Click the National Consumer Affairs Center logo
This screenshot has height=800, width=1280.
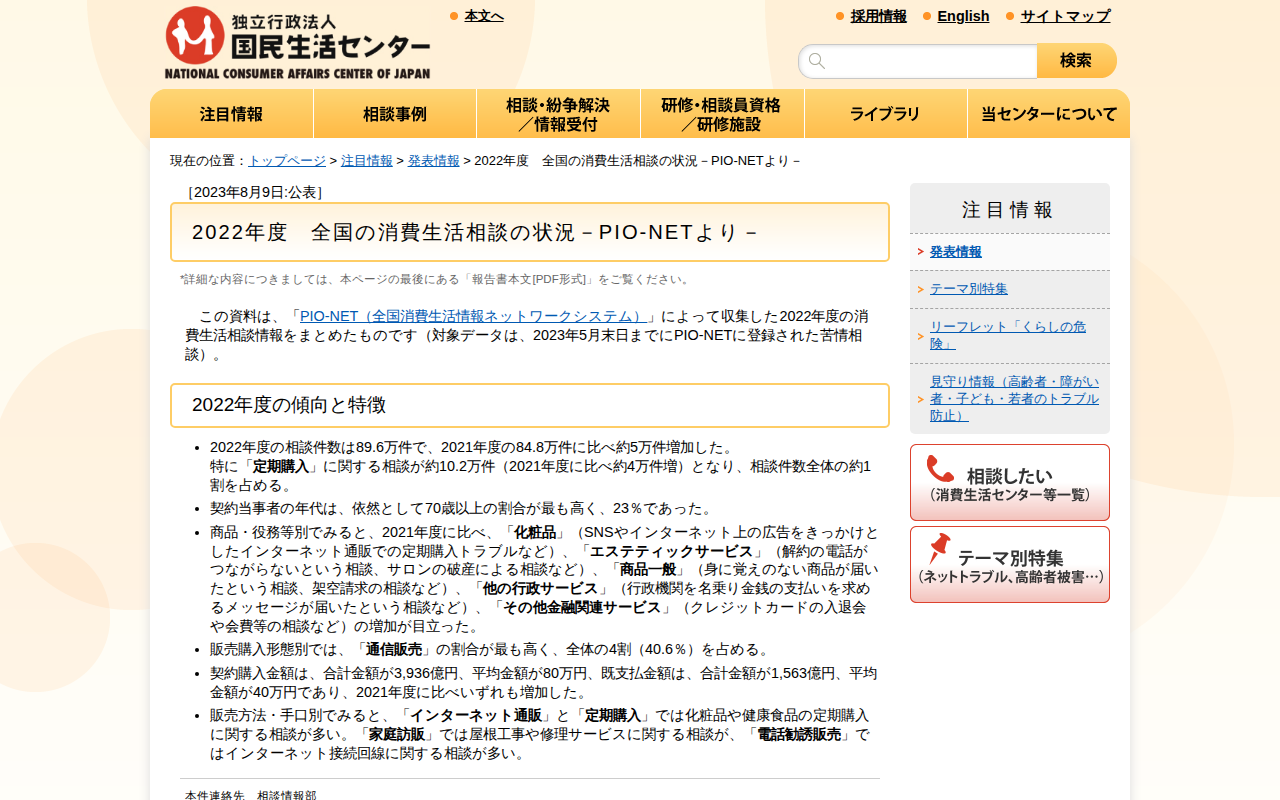point(297,42)
